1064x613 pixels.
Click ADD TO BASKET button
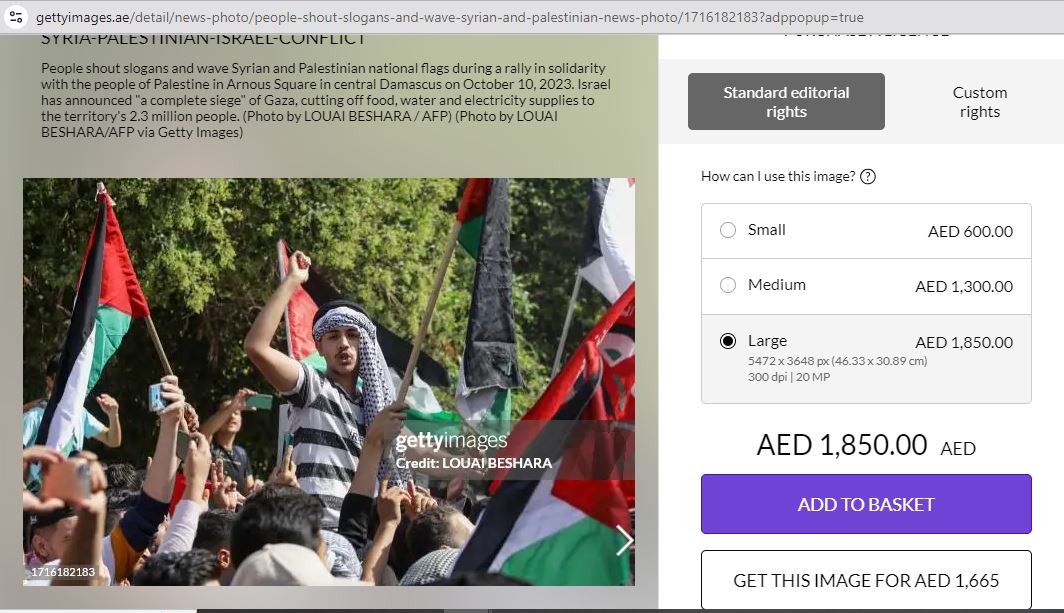tap(866, 504)
